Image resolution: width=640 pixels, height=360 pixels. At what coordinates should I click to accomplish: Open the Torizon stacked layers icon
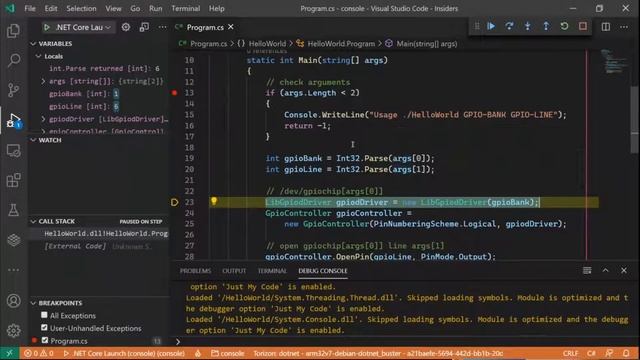pyautogui.click(x=13, y=240)
